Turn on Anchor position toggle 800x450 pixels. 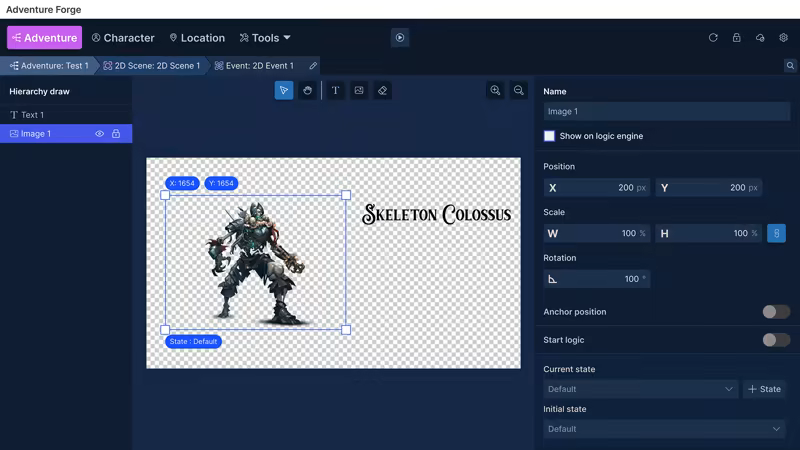pyautogui.click(x=775, y=312)
